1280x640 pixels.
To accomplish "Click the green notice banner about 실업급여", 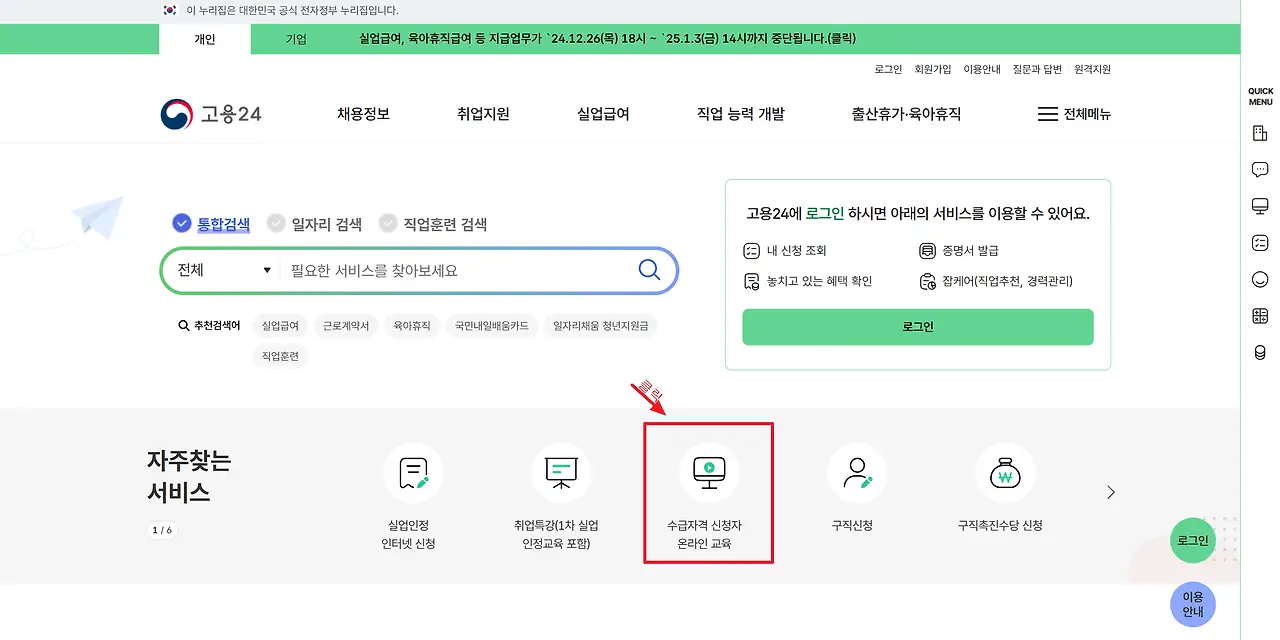I will coord(608,39).
